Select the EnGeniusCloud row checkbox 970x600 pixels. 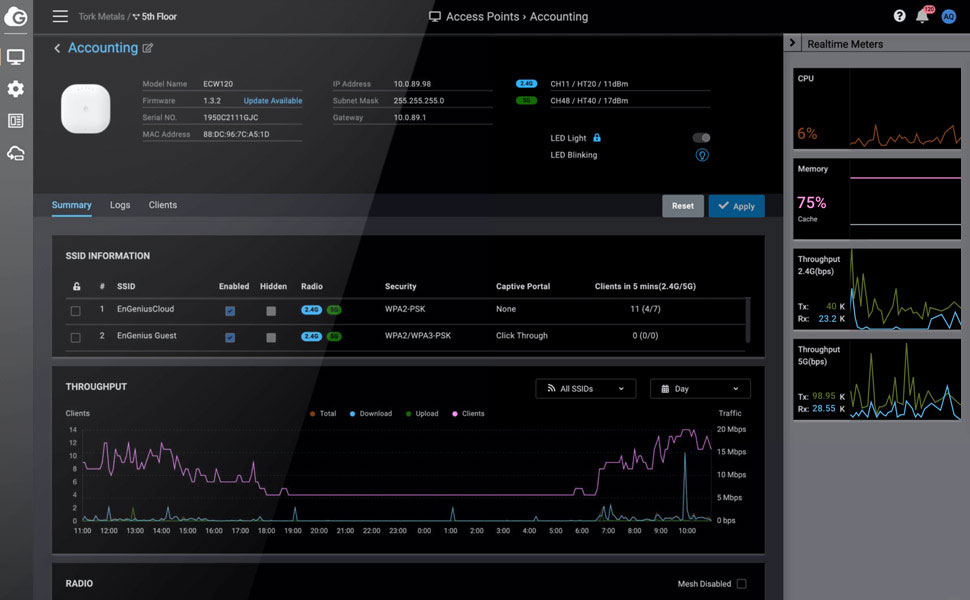75,311
